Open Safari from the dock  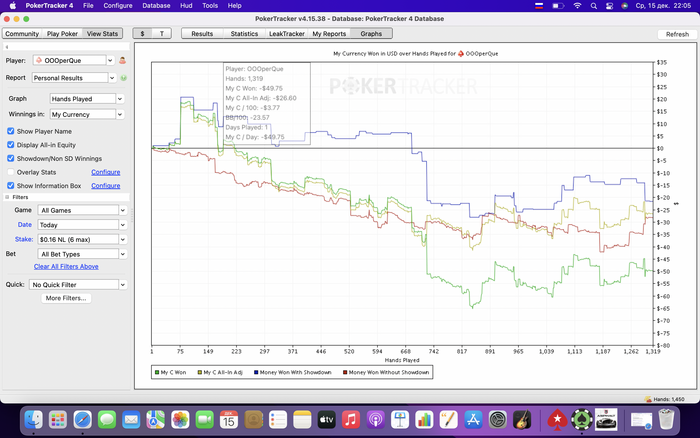(83, 420)
